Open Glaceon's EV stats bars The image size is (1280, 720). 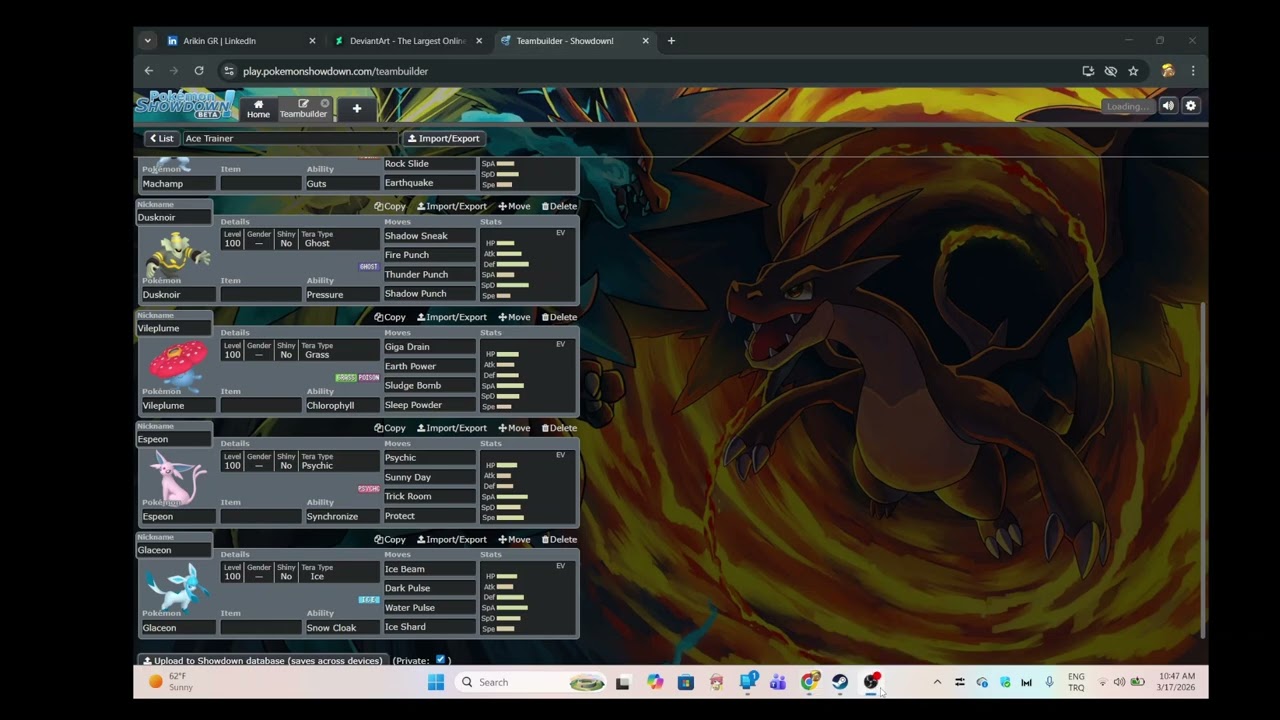coord(527,597)
